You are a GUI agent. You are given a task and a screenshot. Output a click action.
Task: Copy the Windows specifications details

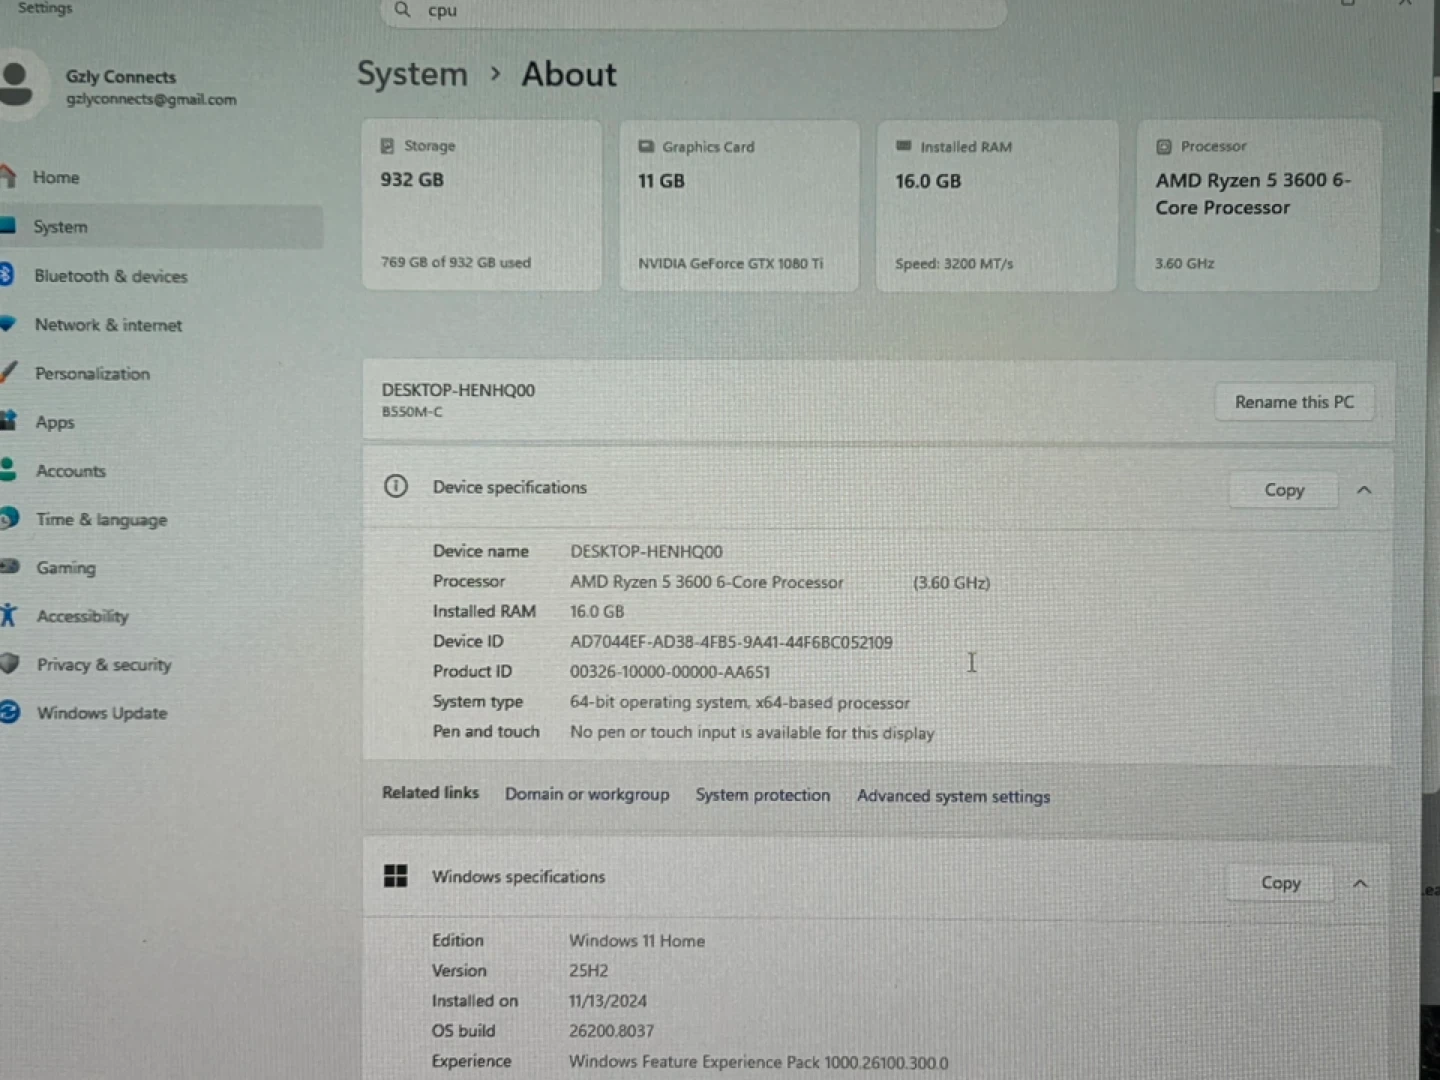[1280, 883]
